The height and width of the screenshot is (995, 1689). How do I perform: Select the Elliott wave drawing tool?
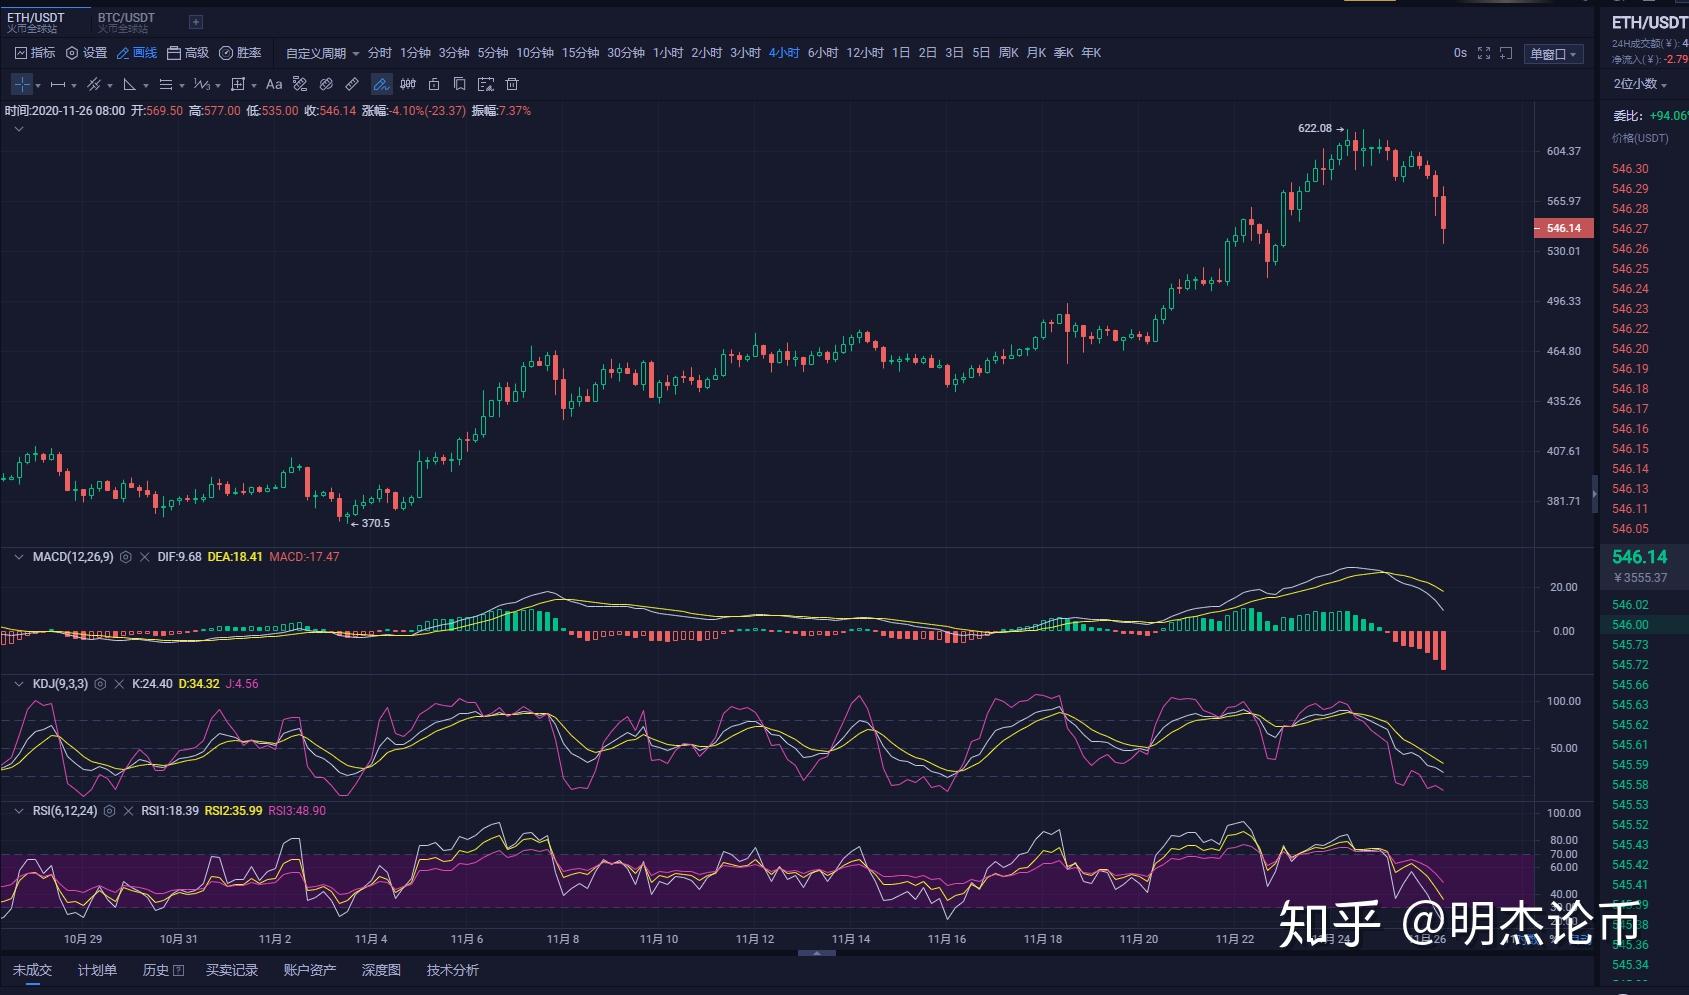click(x=201, y=85)
